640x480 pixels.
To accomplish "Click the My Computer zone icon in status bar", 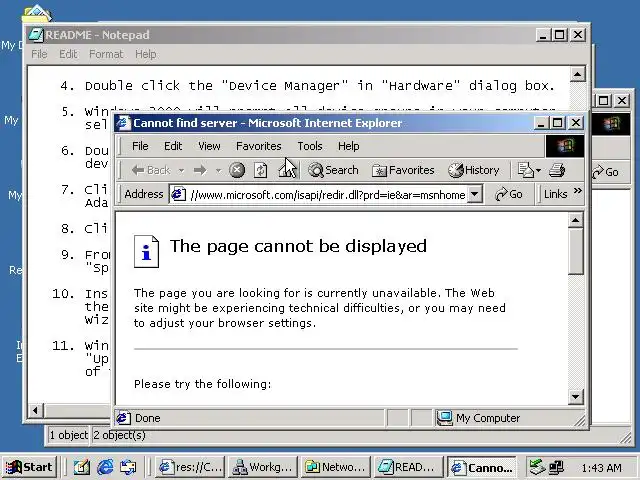I will (444, 418).
